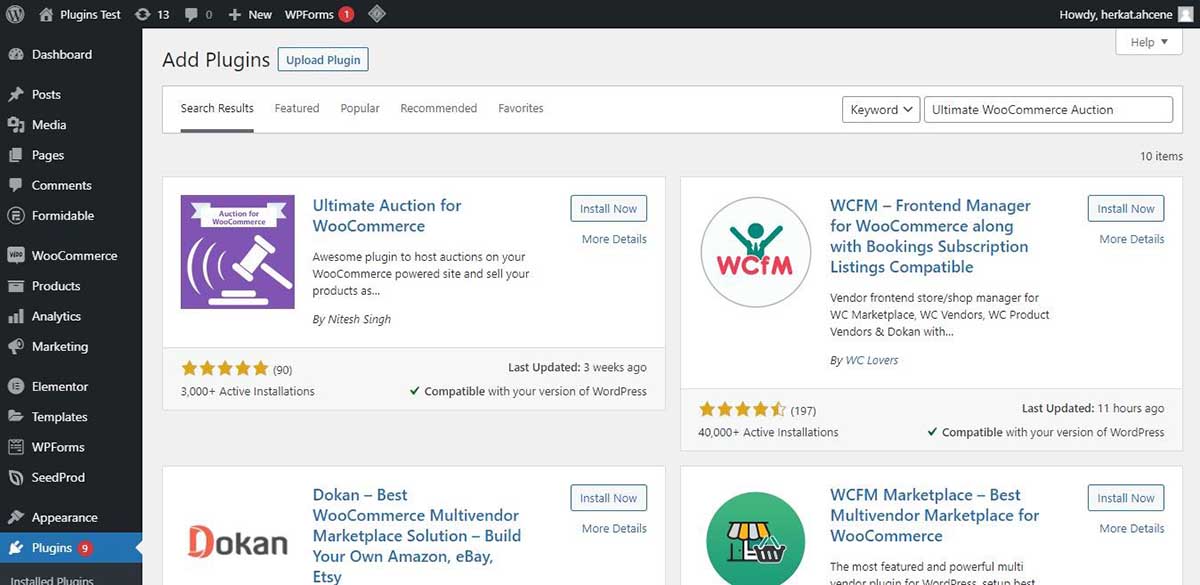Open WPForms item in top admin bar
Image resolution: width=1200 pixels, height=585 pixels.
coord(320,14)
